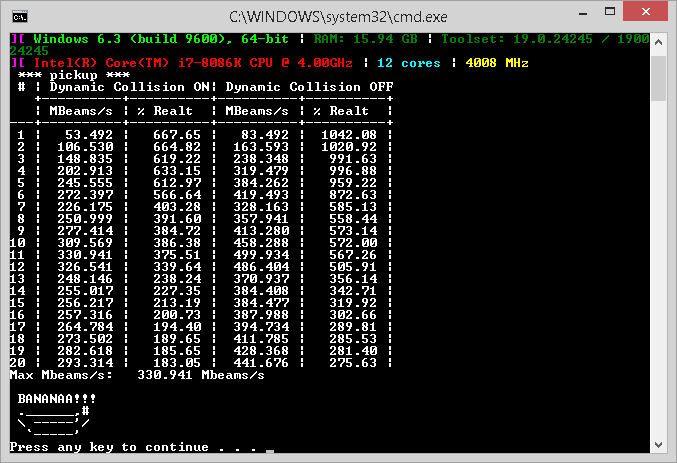
Task: Click the value 428.368 in row 19
Action: [x=261, y=351]
